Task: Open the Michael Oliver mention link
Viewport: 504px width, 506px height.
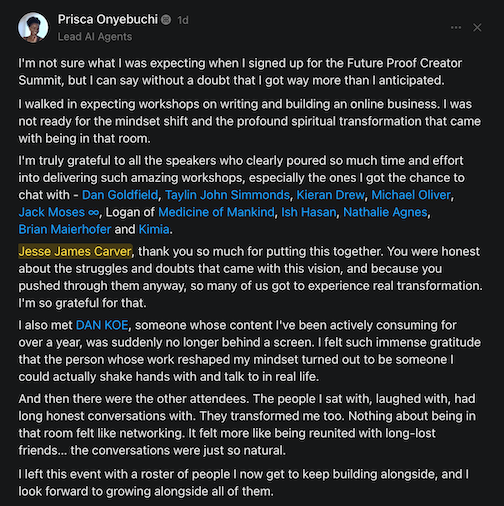Action: [411, 195]
